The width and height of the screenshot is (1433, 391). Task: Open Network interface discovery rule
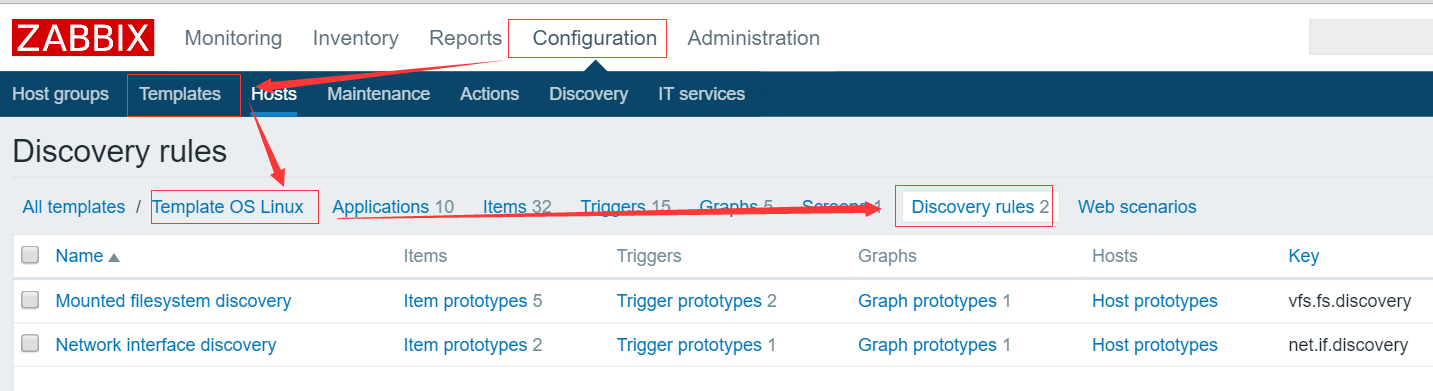tap(166, 345)
